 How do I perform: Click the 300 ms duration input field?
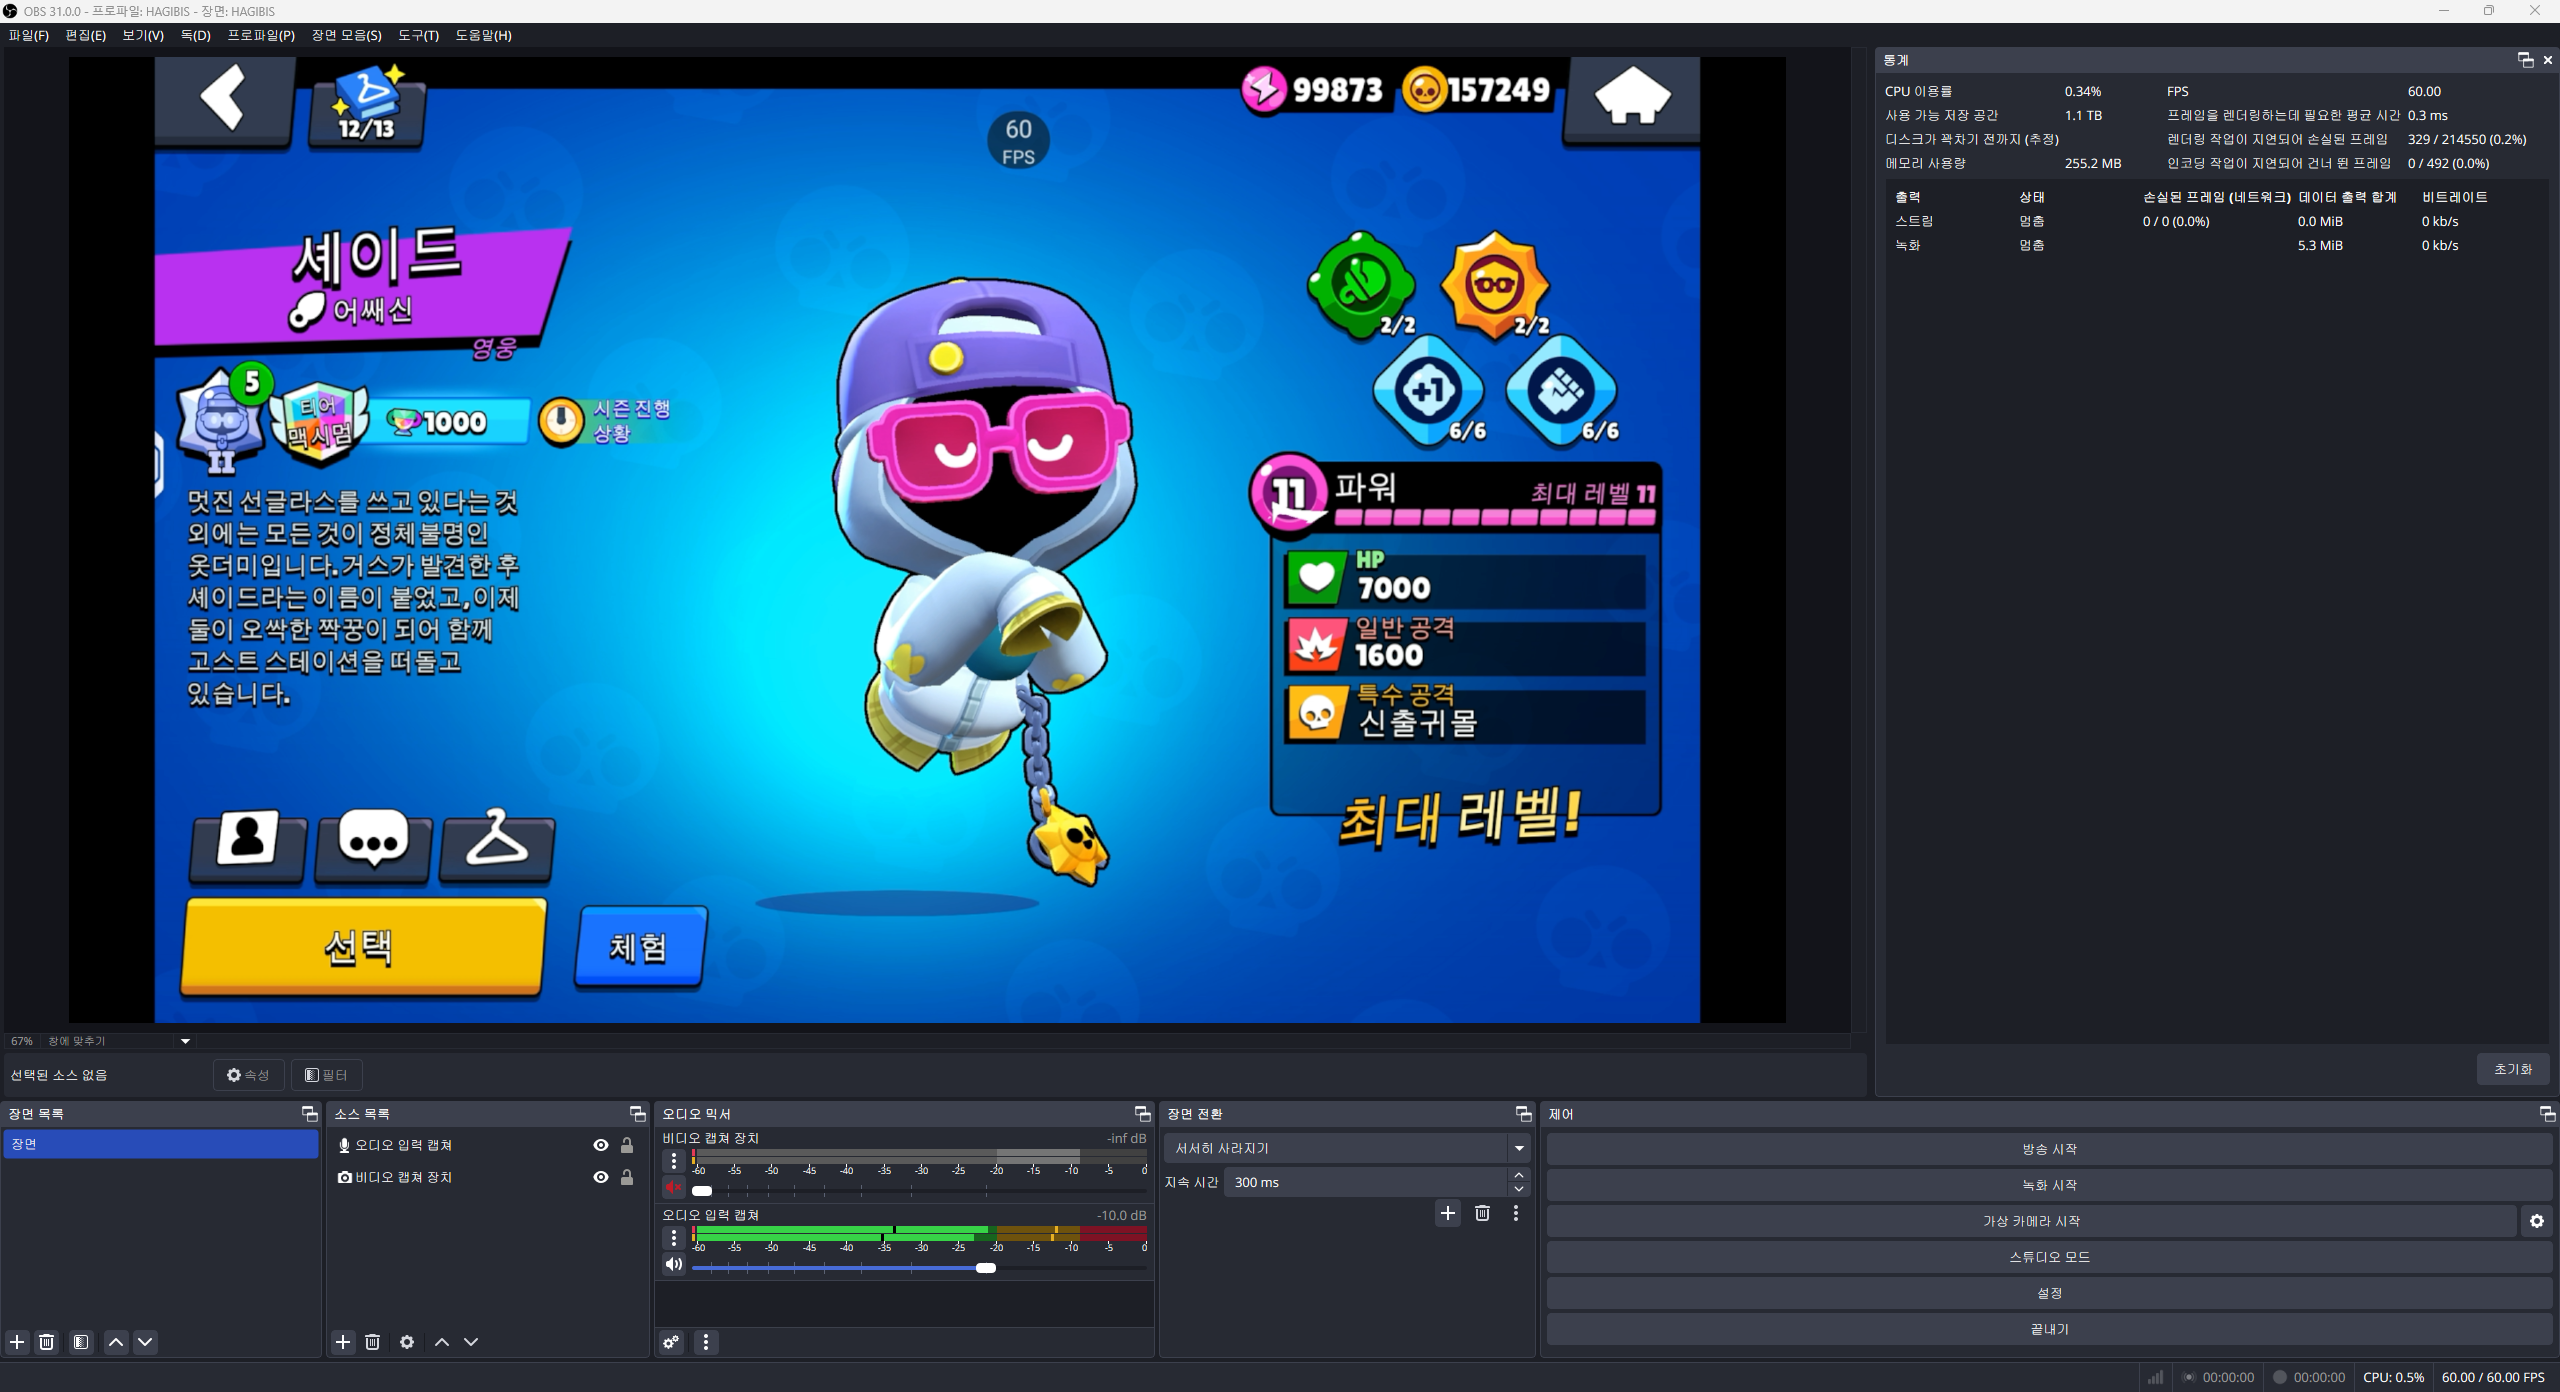point(1364,1182)
